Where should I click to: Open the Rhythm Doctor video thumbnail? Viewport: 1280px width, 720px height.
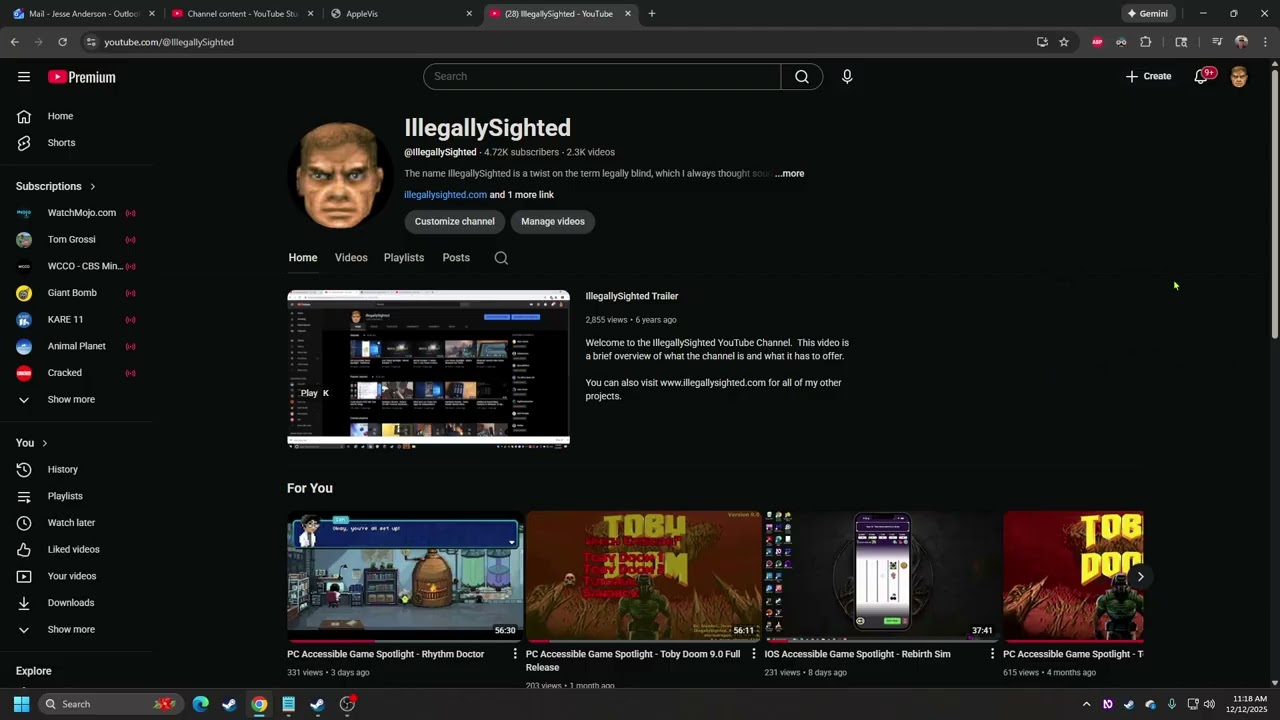tap(405, 576)
